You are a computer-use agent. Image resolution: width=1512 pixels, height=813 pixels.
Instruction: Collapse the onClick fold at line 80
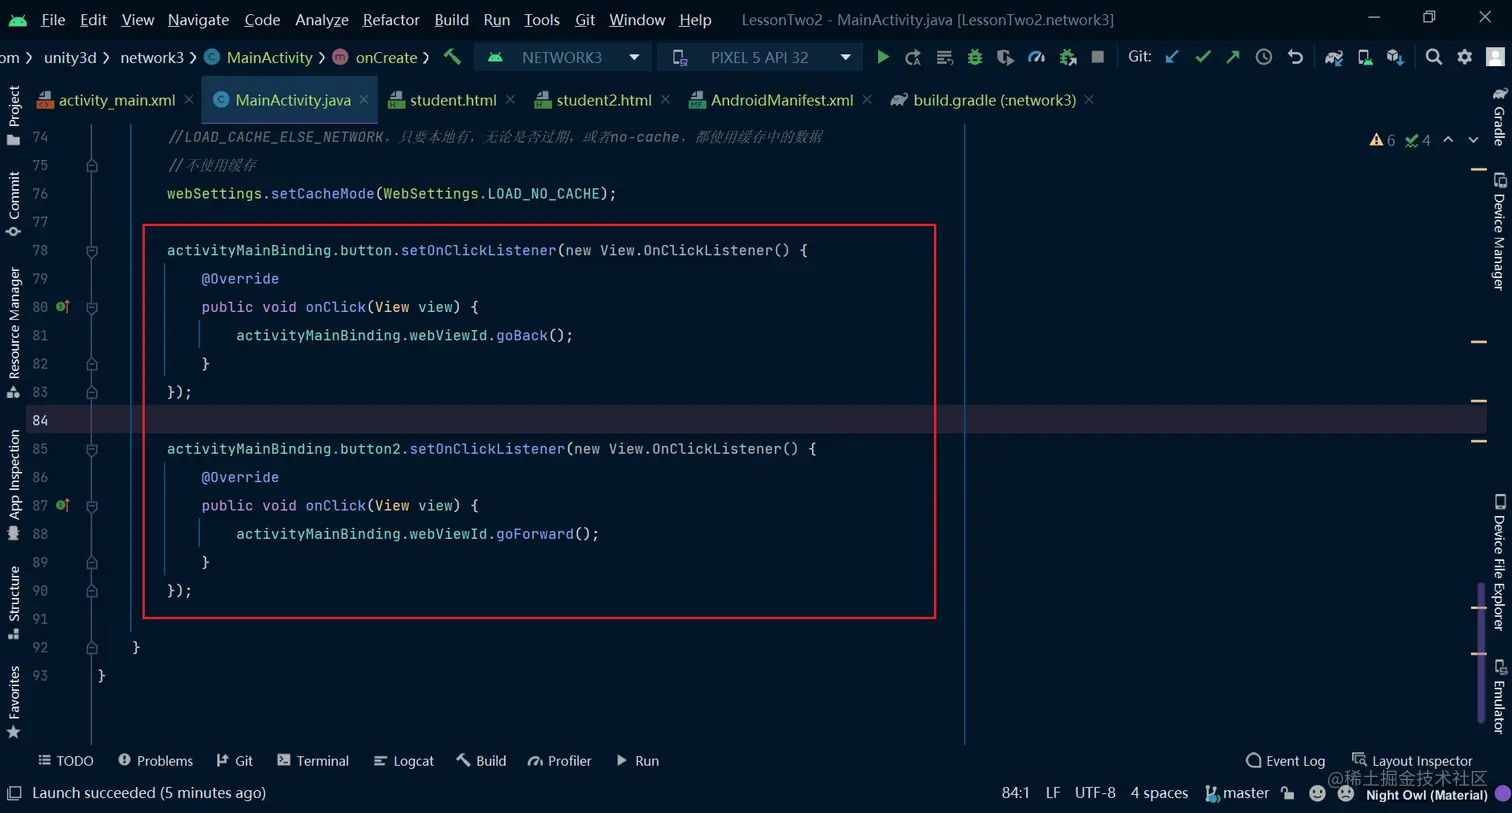(92, 308)
